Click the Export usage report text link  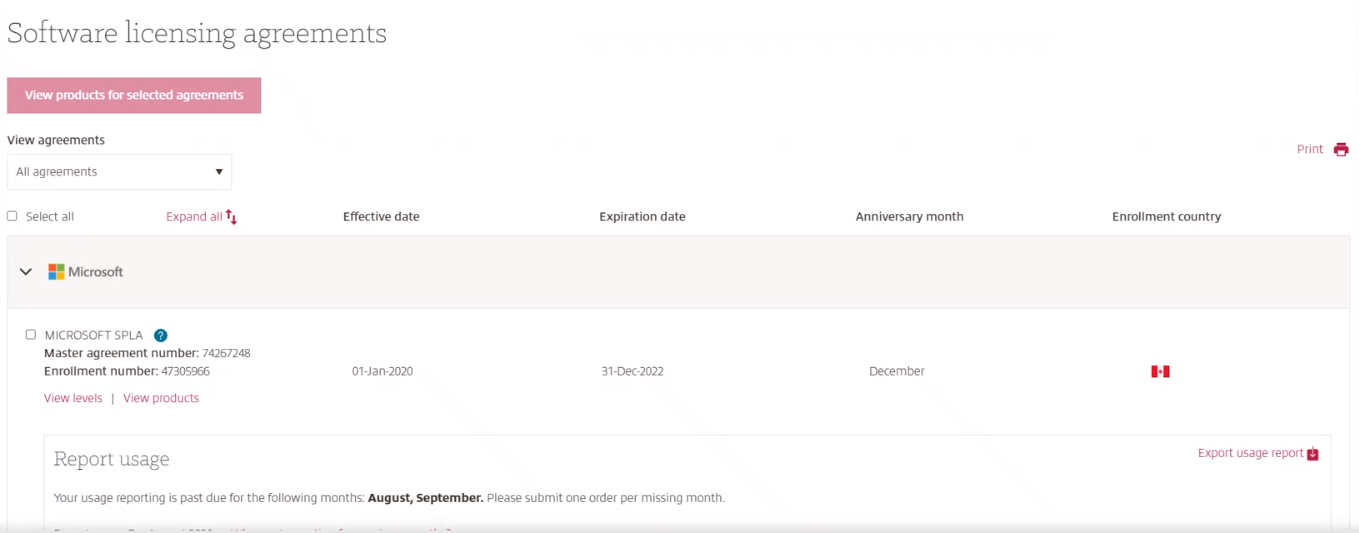(x=1250, y=453)
